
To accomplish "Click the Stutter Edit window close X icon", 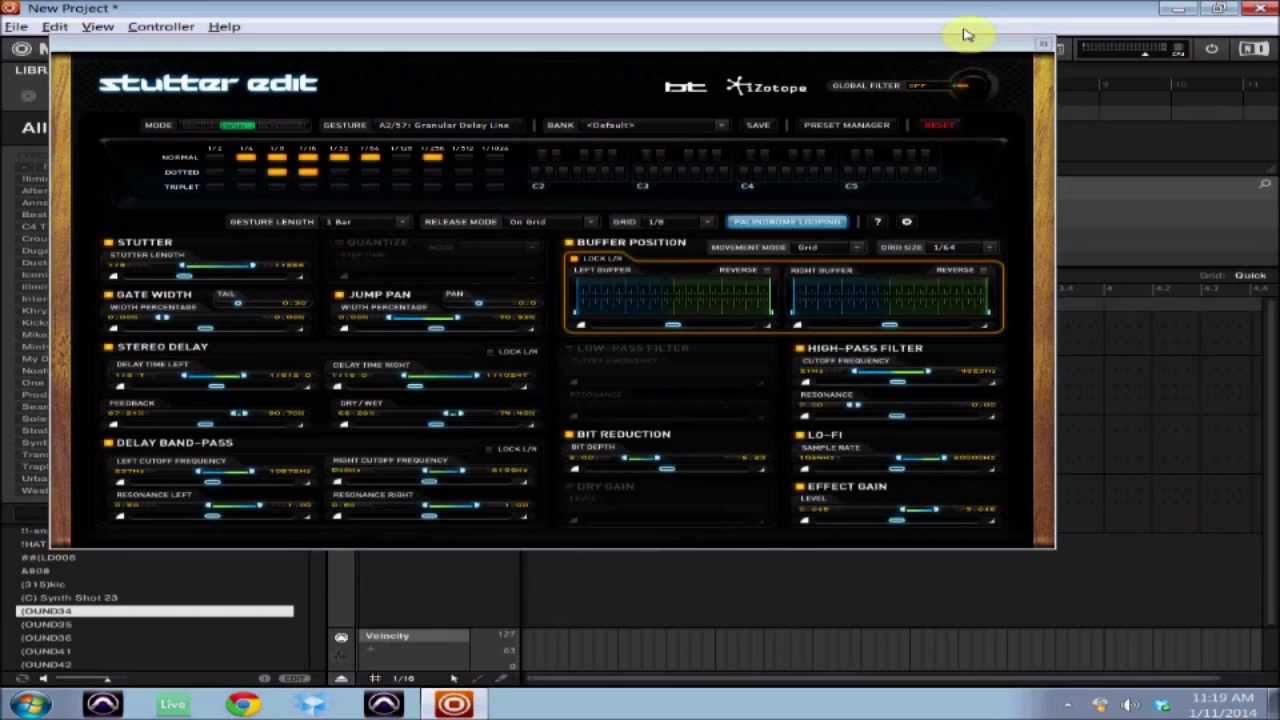I will point(1043,44).
